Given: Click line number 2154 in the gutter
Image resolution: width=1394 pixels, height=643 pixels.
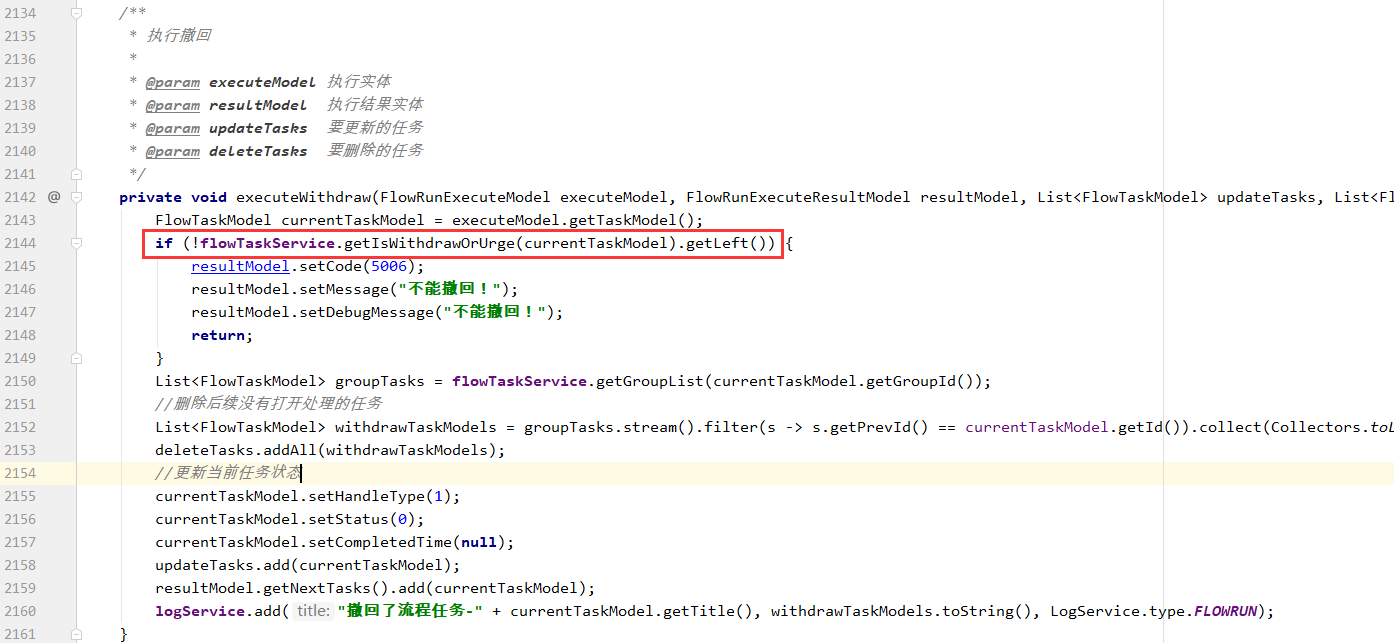Looking at the screenshot, I should (20, 473).
